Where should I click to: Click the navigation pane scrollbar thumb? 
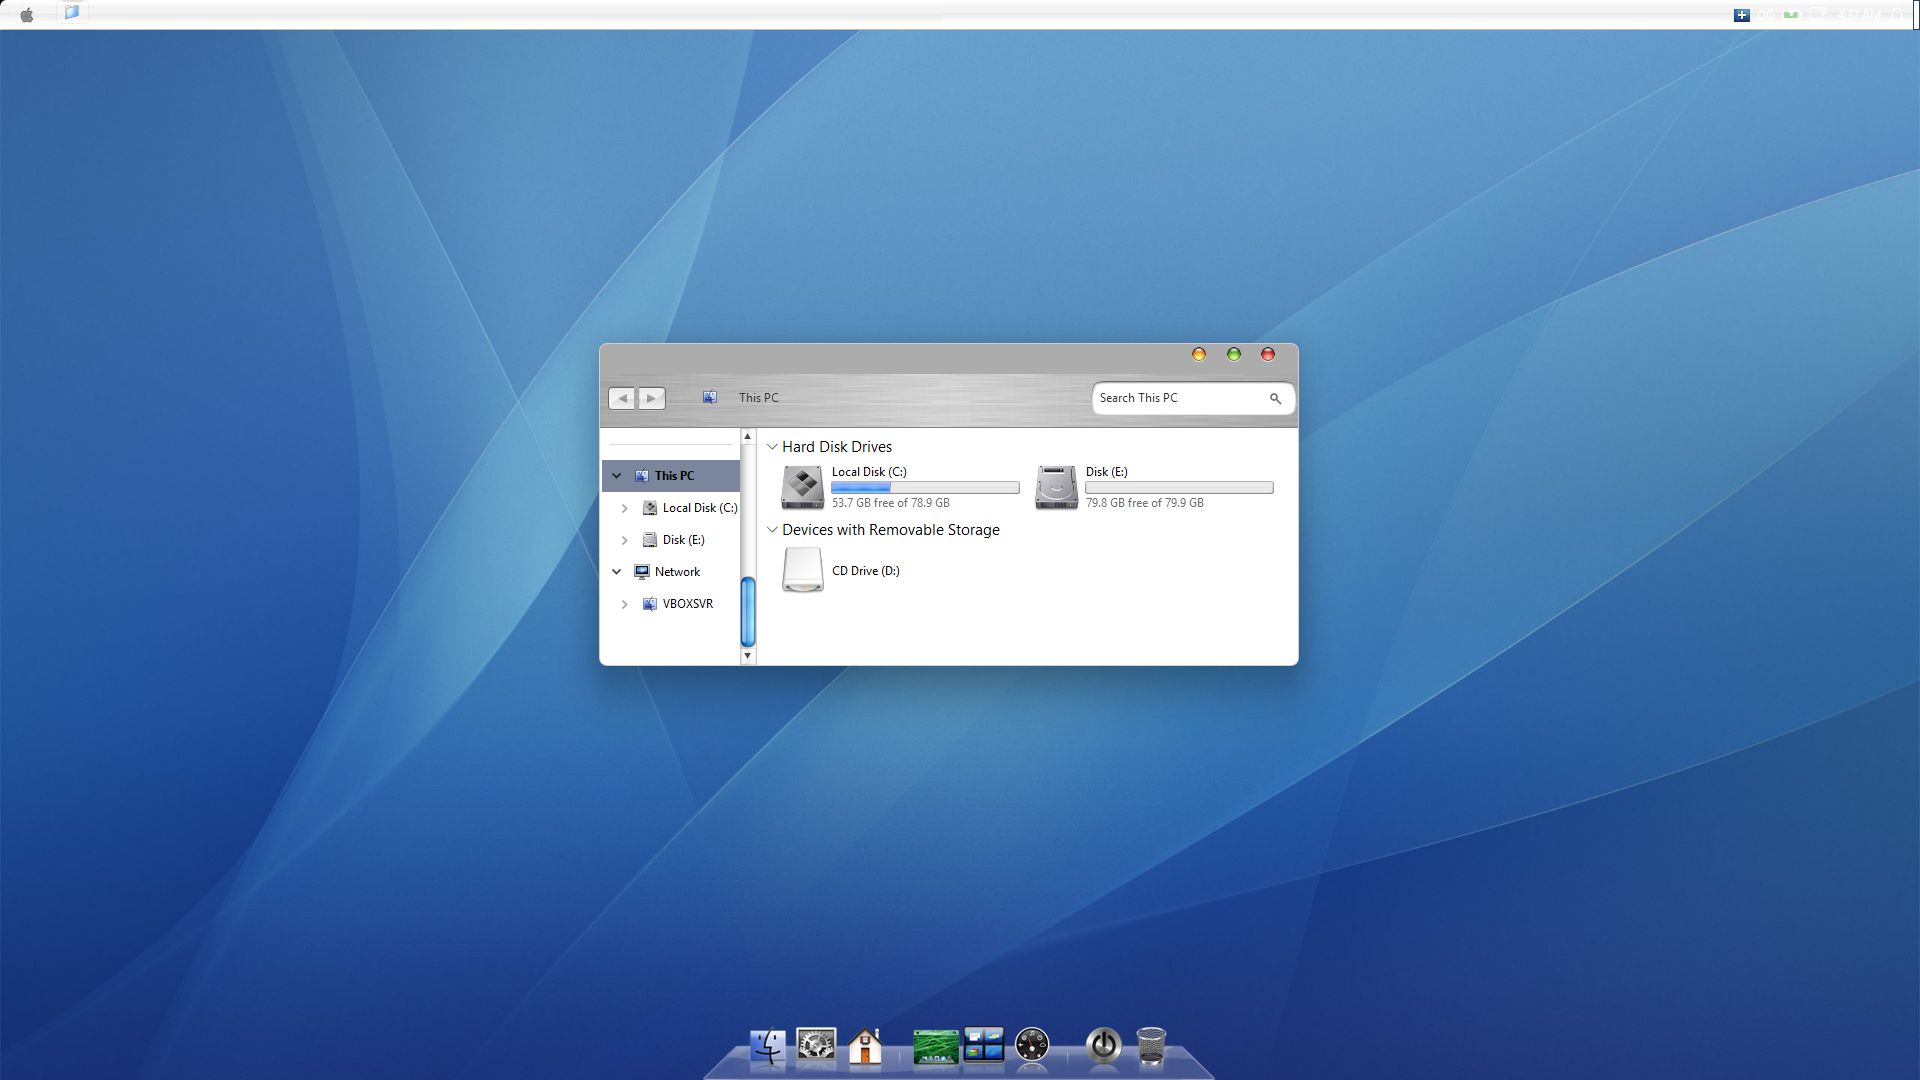747,612
